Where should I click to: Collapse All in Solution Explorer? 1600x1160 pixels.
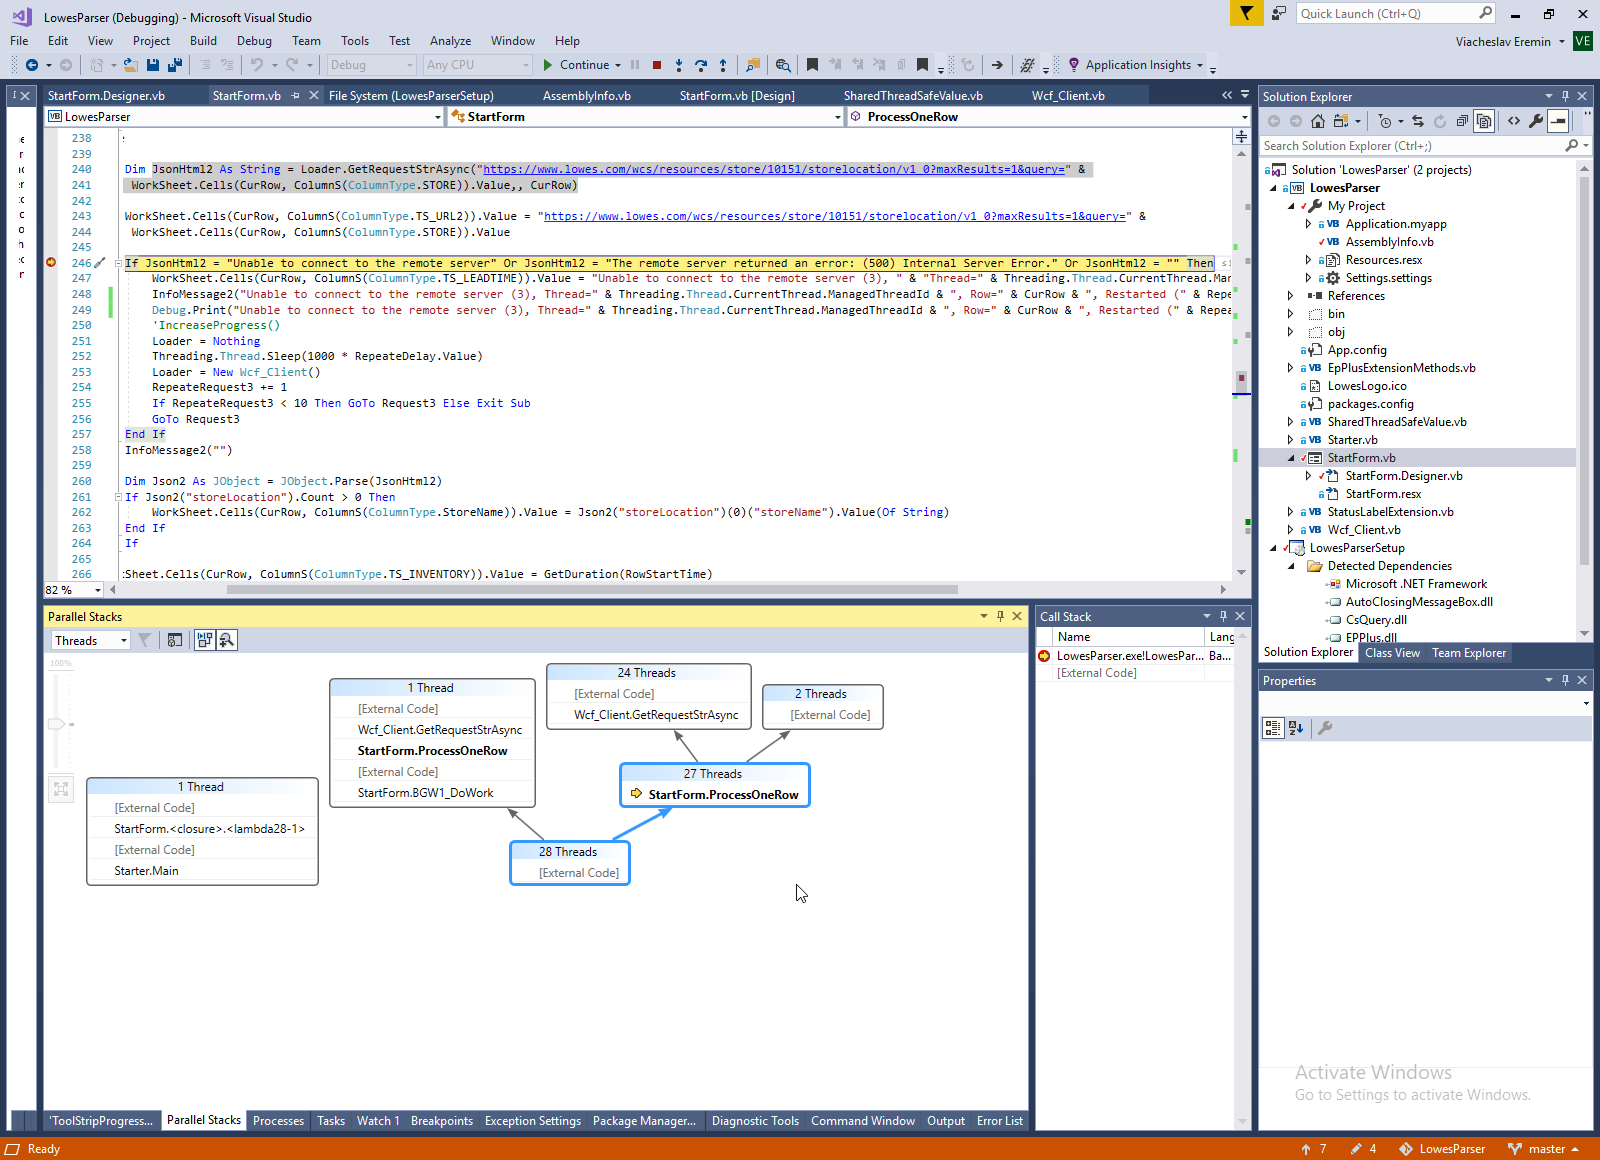[1462, 121]
